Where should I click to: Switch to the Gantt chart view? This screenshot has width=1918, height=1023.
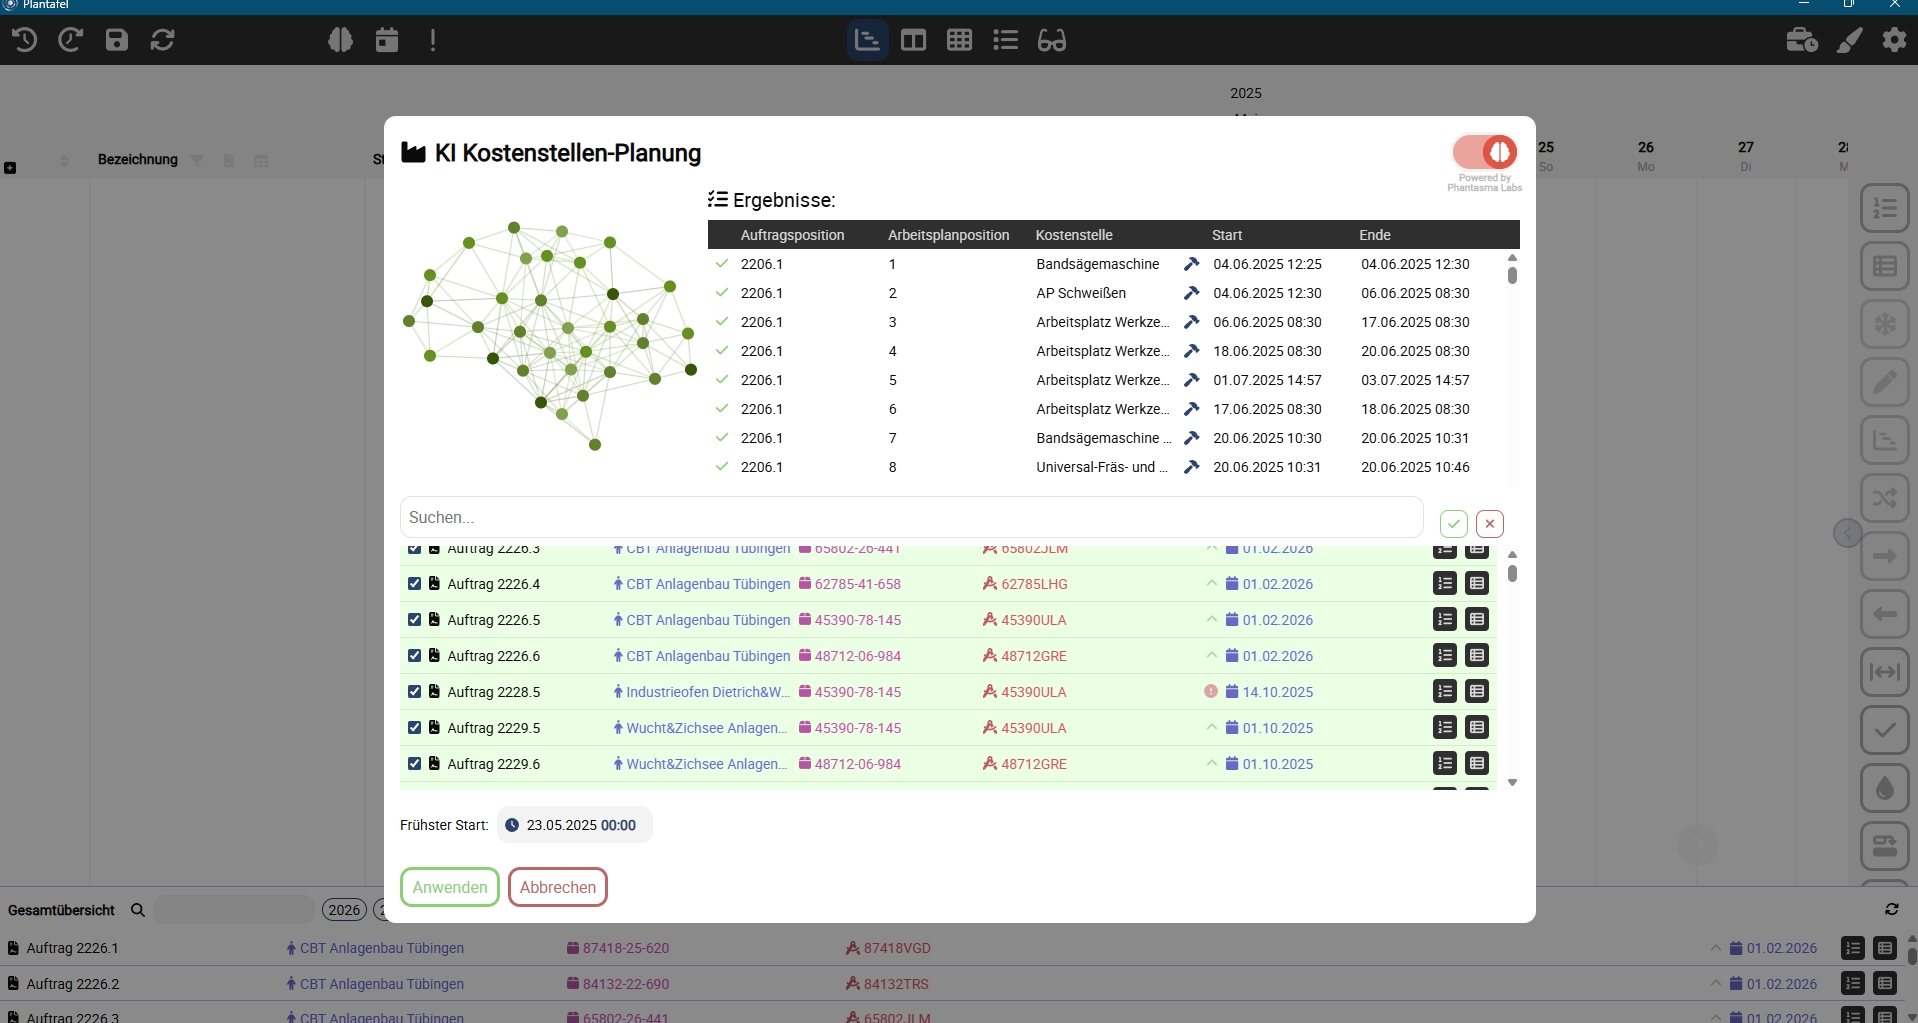pyautogui.click(x=867, y=40)
